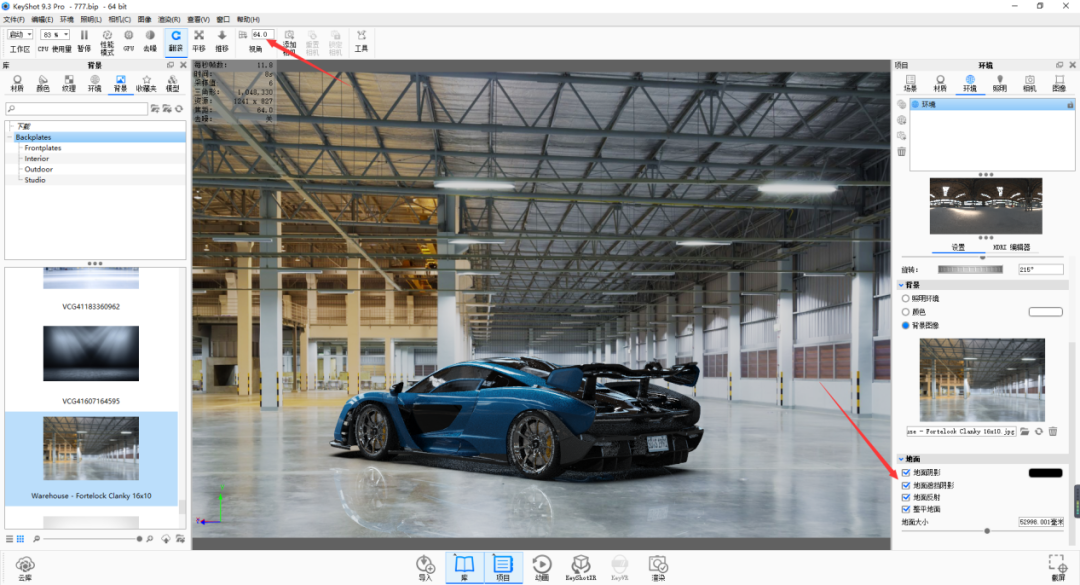Viewport: 1080px width, 585px height.
Task: Collapse the 地面 ground section
Action: coord(901,459)
